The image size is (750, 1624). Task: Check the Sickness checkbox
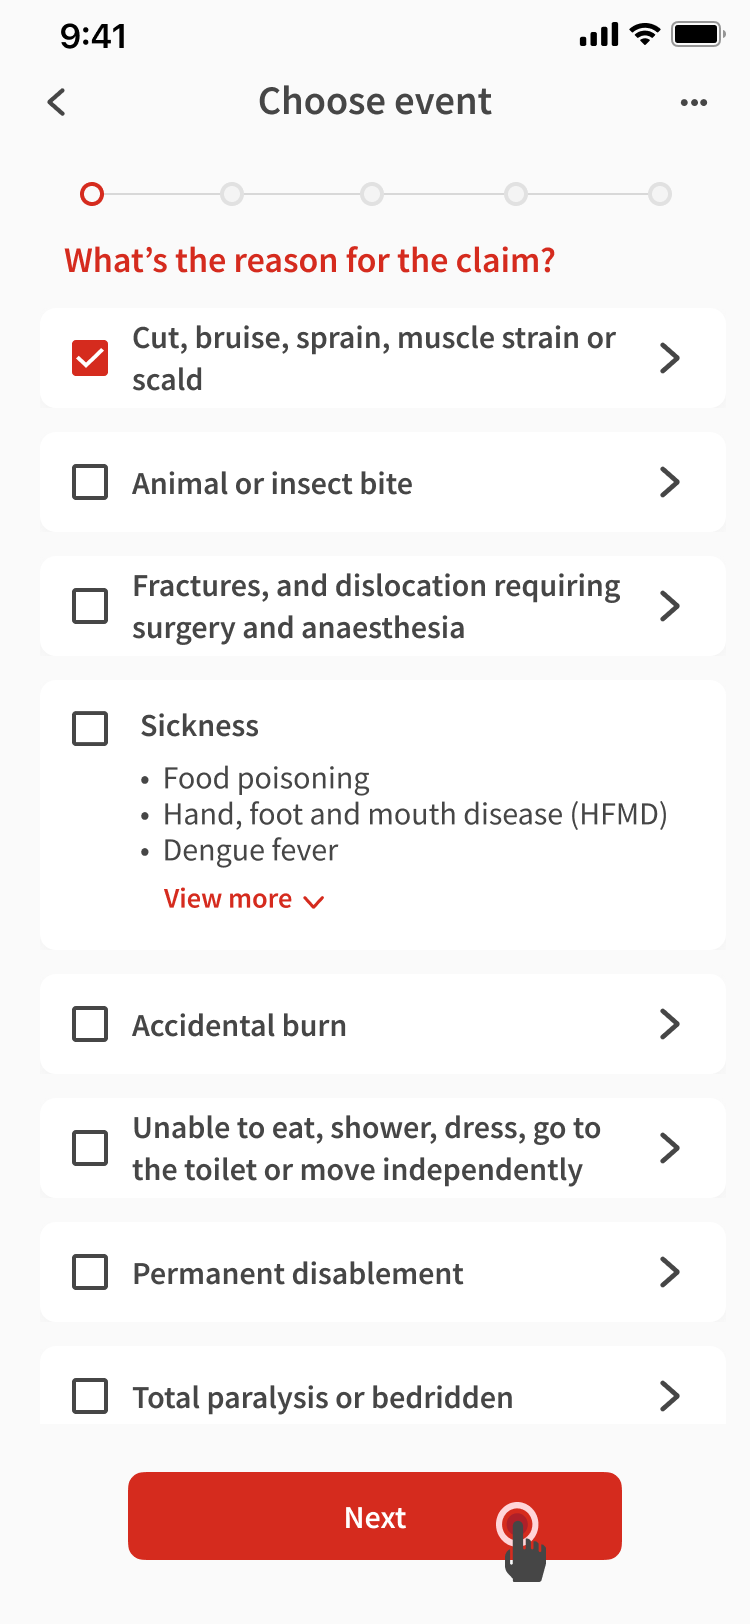pyautogui.click(x=90, y=728)
